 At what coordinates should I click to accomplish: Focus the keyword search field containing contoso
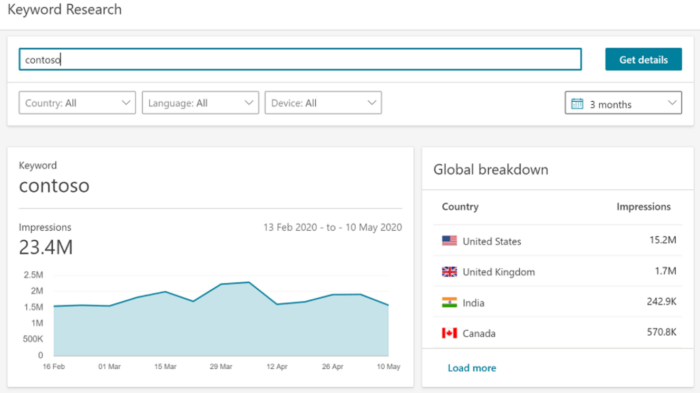coord(300,59)
